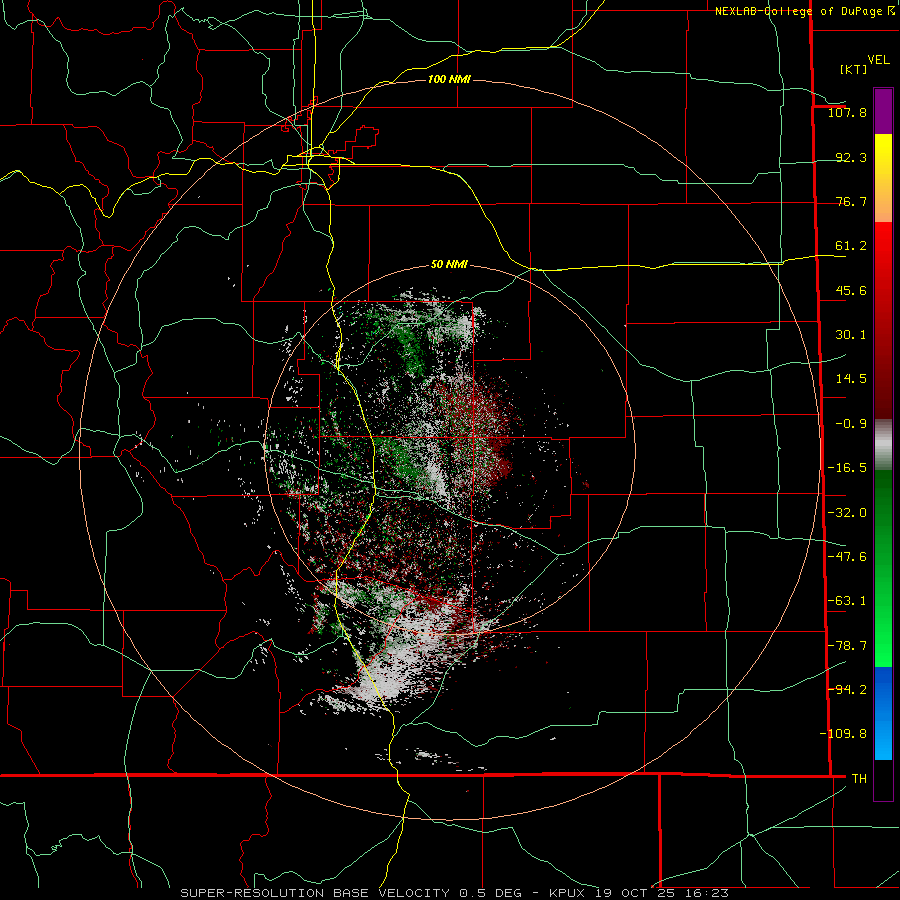900x900 pixels.
Task: Click the -109.8 velocity scale value
Action: pyautogui.click(x=843, y=734)
